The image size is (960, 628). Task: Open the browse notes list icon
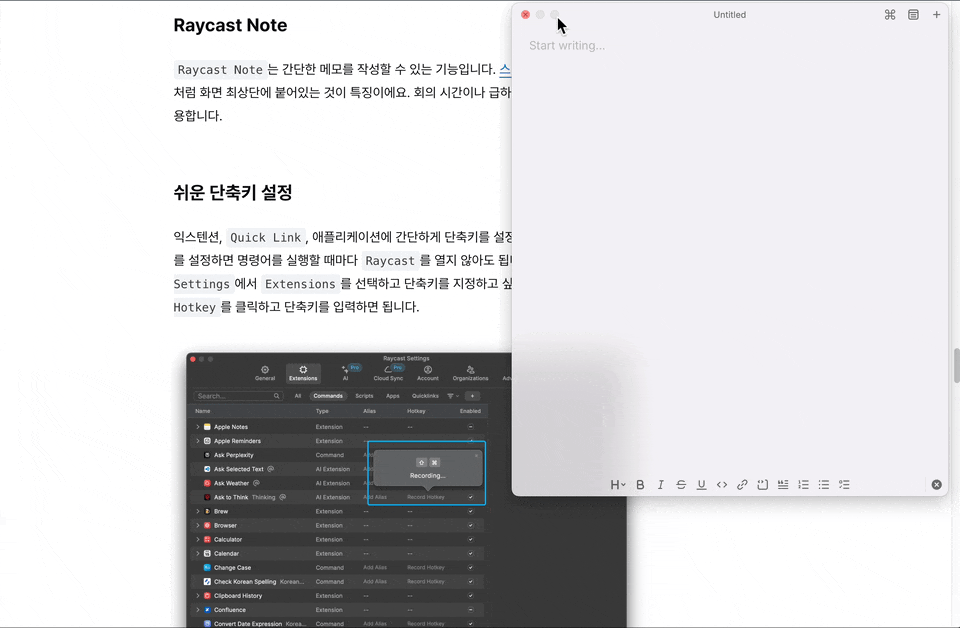(913, 15)
